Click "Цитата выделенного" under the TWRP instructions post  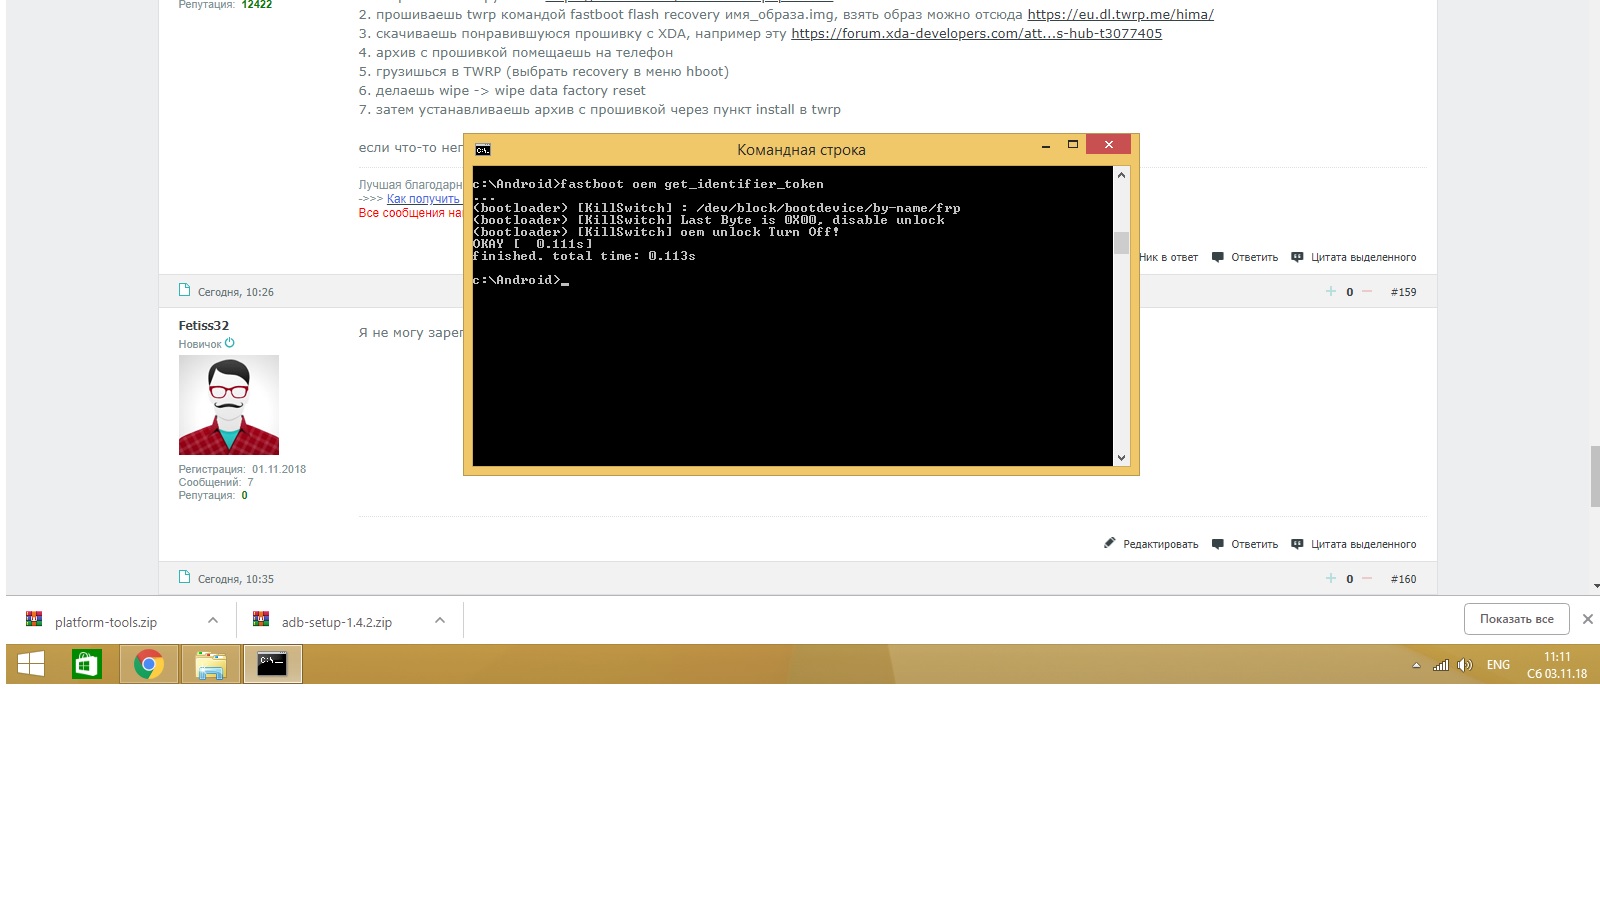pos(1354,257)
